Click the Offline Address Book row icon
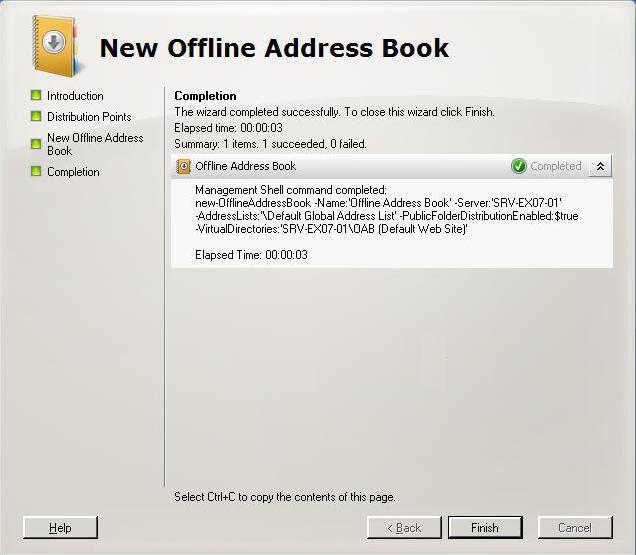Image resolution: width=636 pixels, height=555 pixels. coord(183,166)
